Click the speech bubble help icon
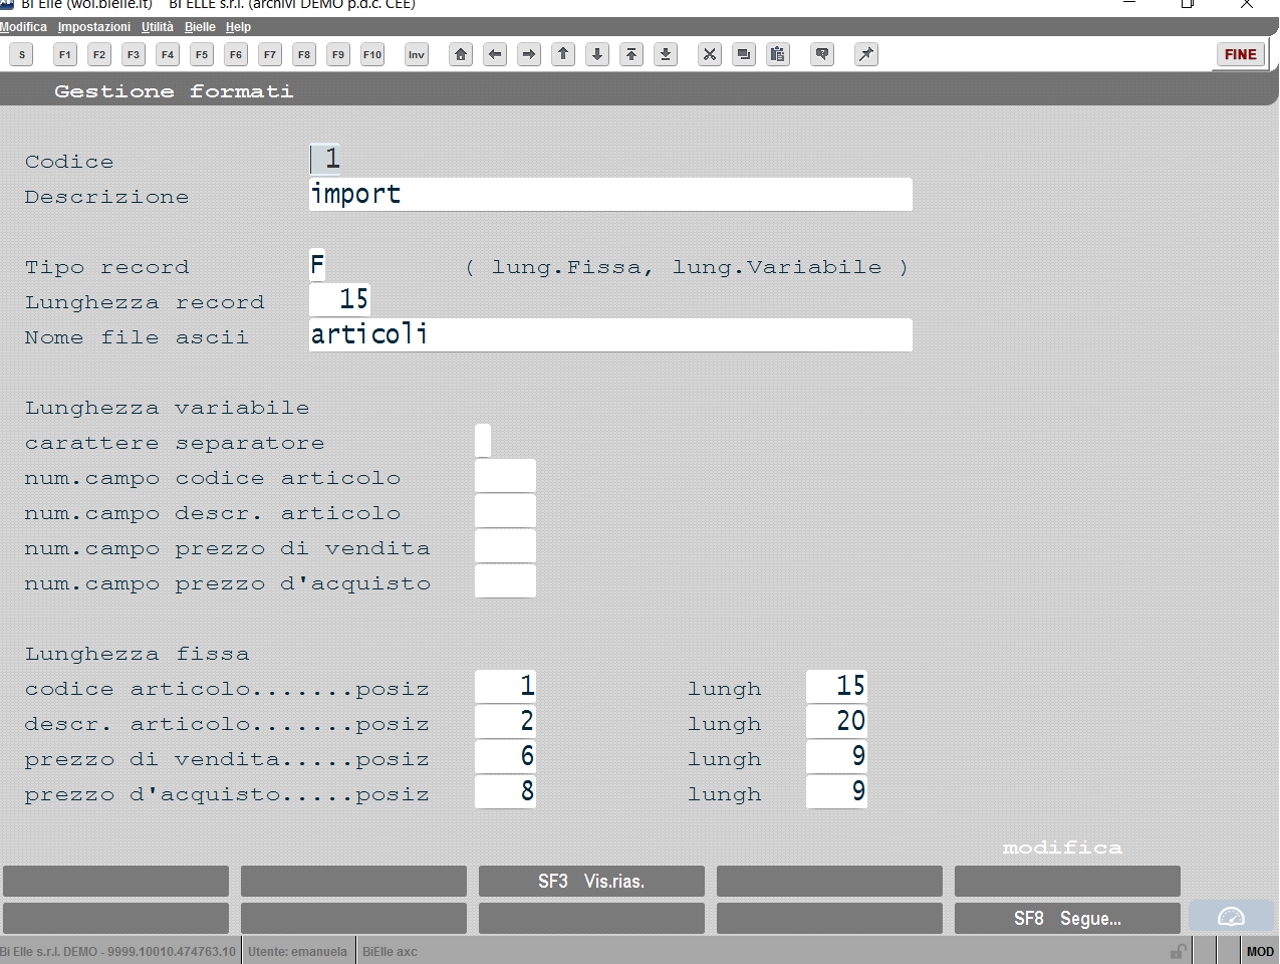Viewport: 1280px width, 964px height. coord(822,55)
